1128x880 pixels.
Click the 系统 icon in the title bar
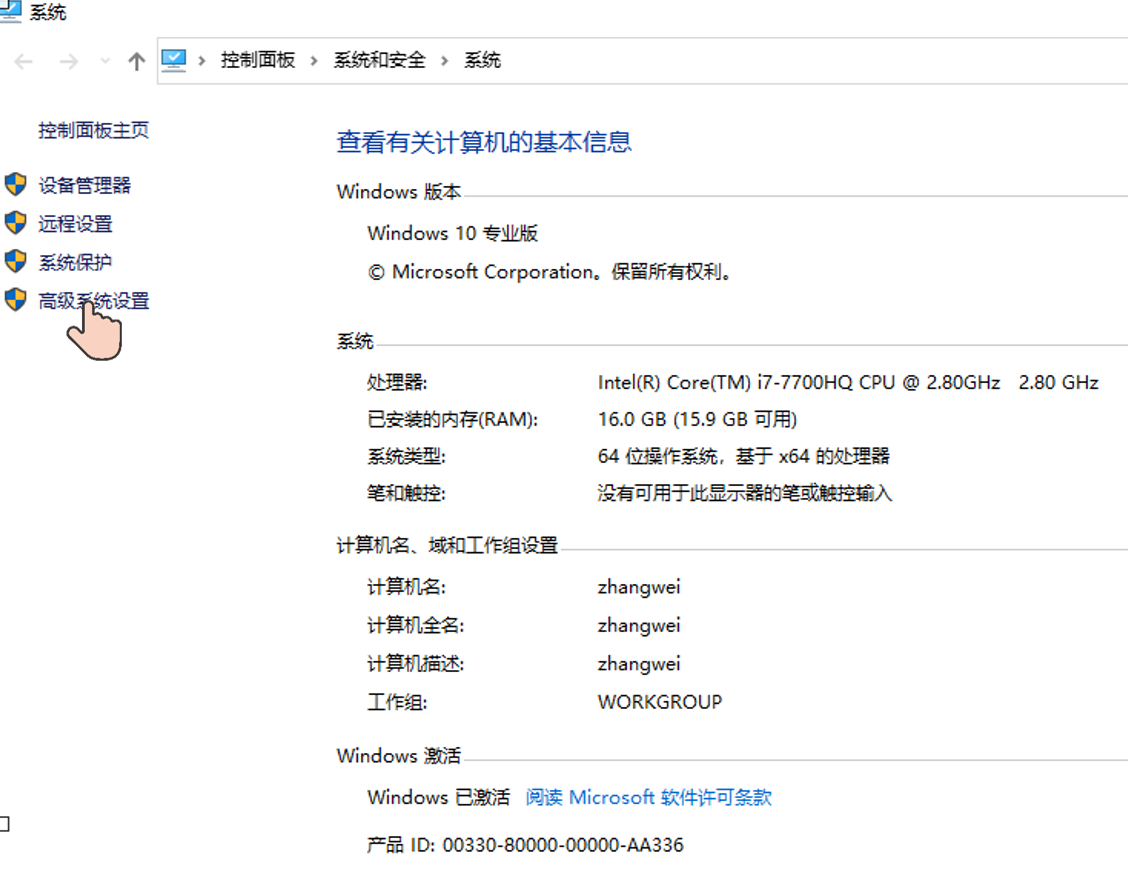tap(12, 12)
